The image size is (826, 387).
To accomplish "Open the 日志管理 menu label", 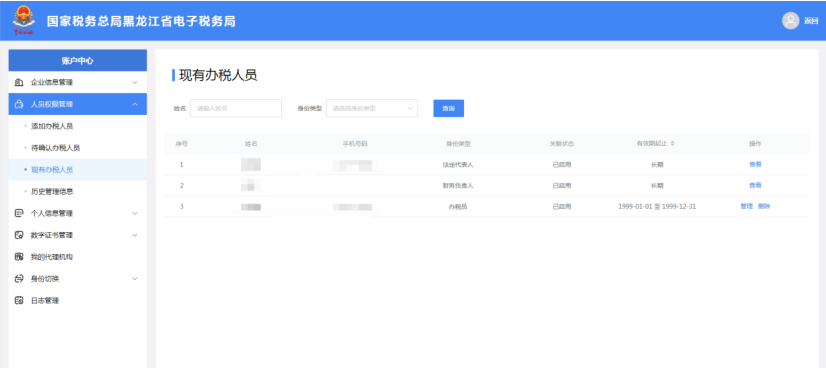I will 45,301.
